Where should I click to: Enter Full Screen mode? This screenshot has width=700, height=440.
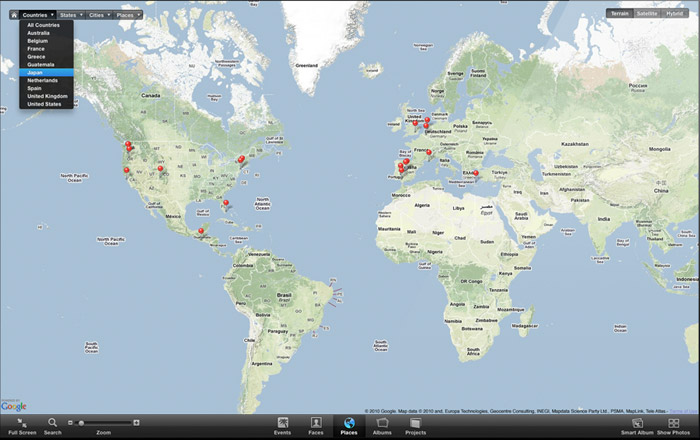tap(21, 424)
